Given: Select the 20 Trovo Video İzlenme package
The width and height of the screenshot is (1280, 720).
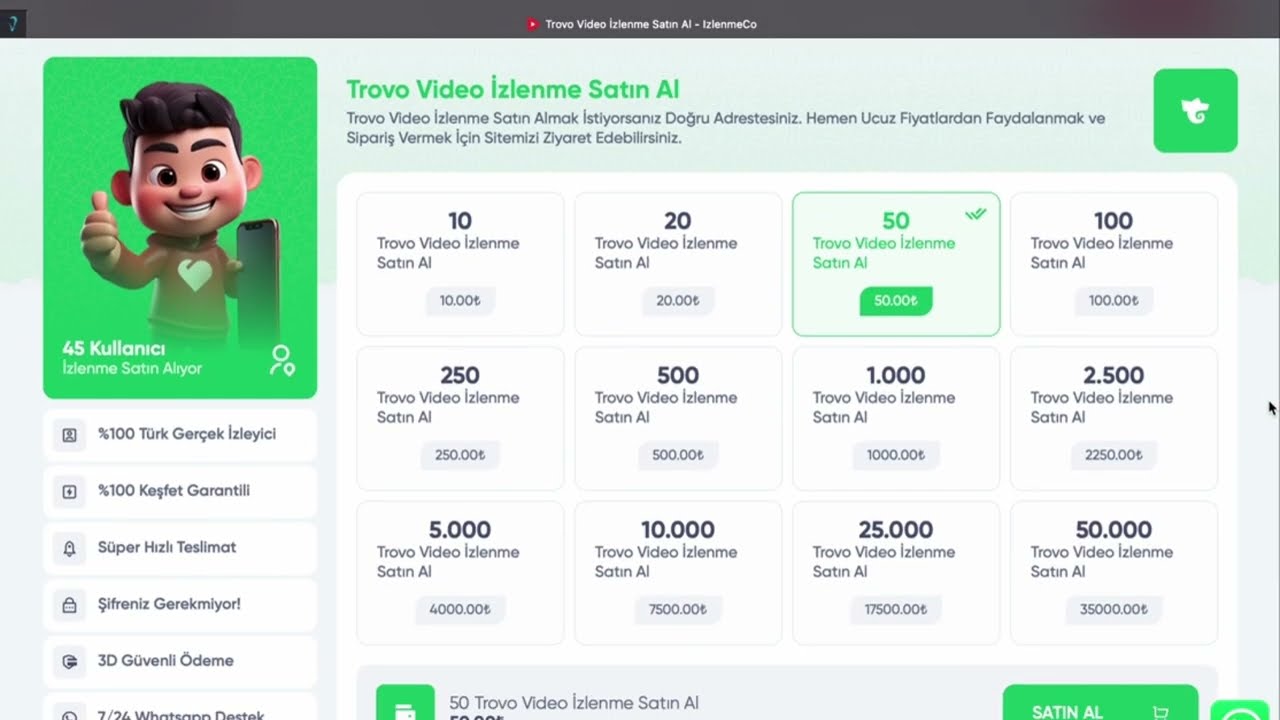Looking at the screenshot, I should point(678,264).
